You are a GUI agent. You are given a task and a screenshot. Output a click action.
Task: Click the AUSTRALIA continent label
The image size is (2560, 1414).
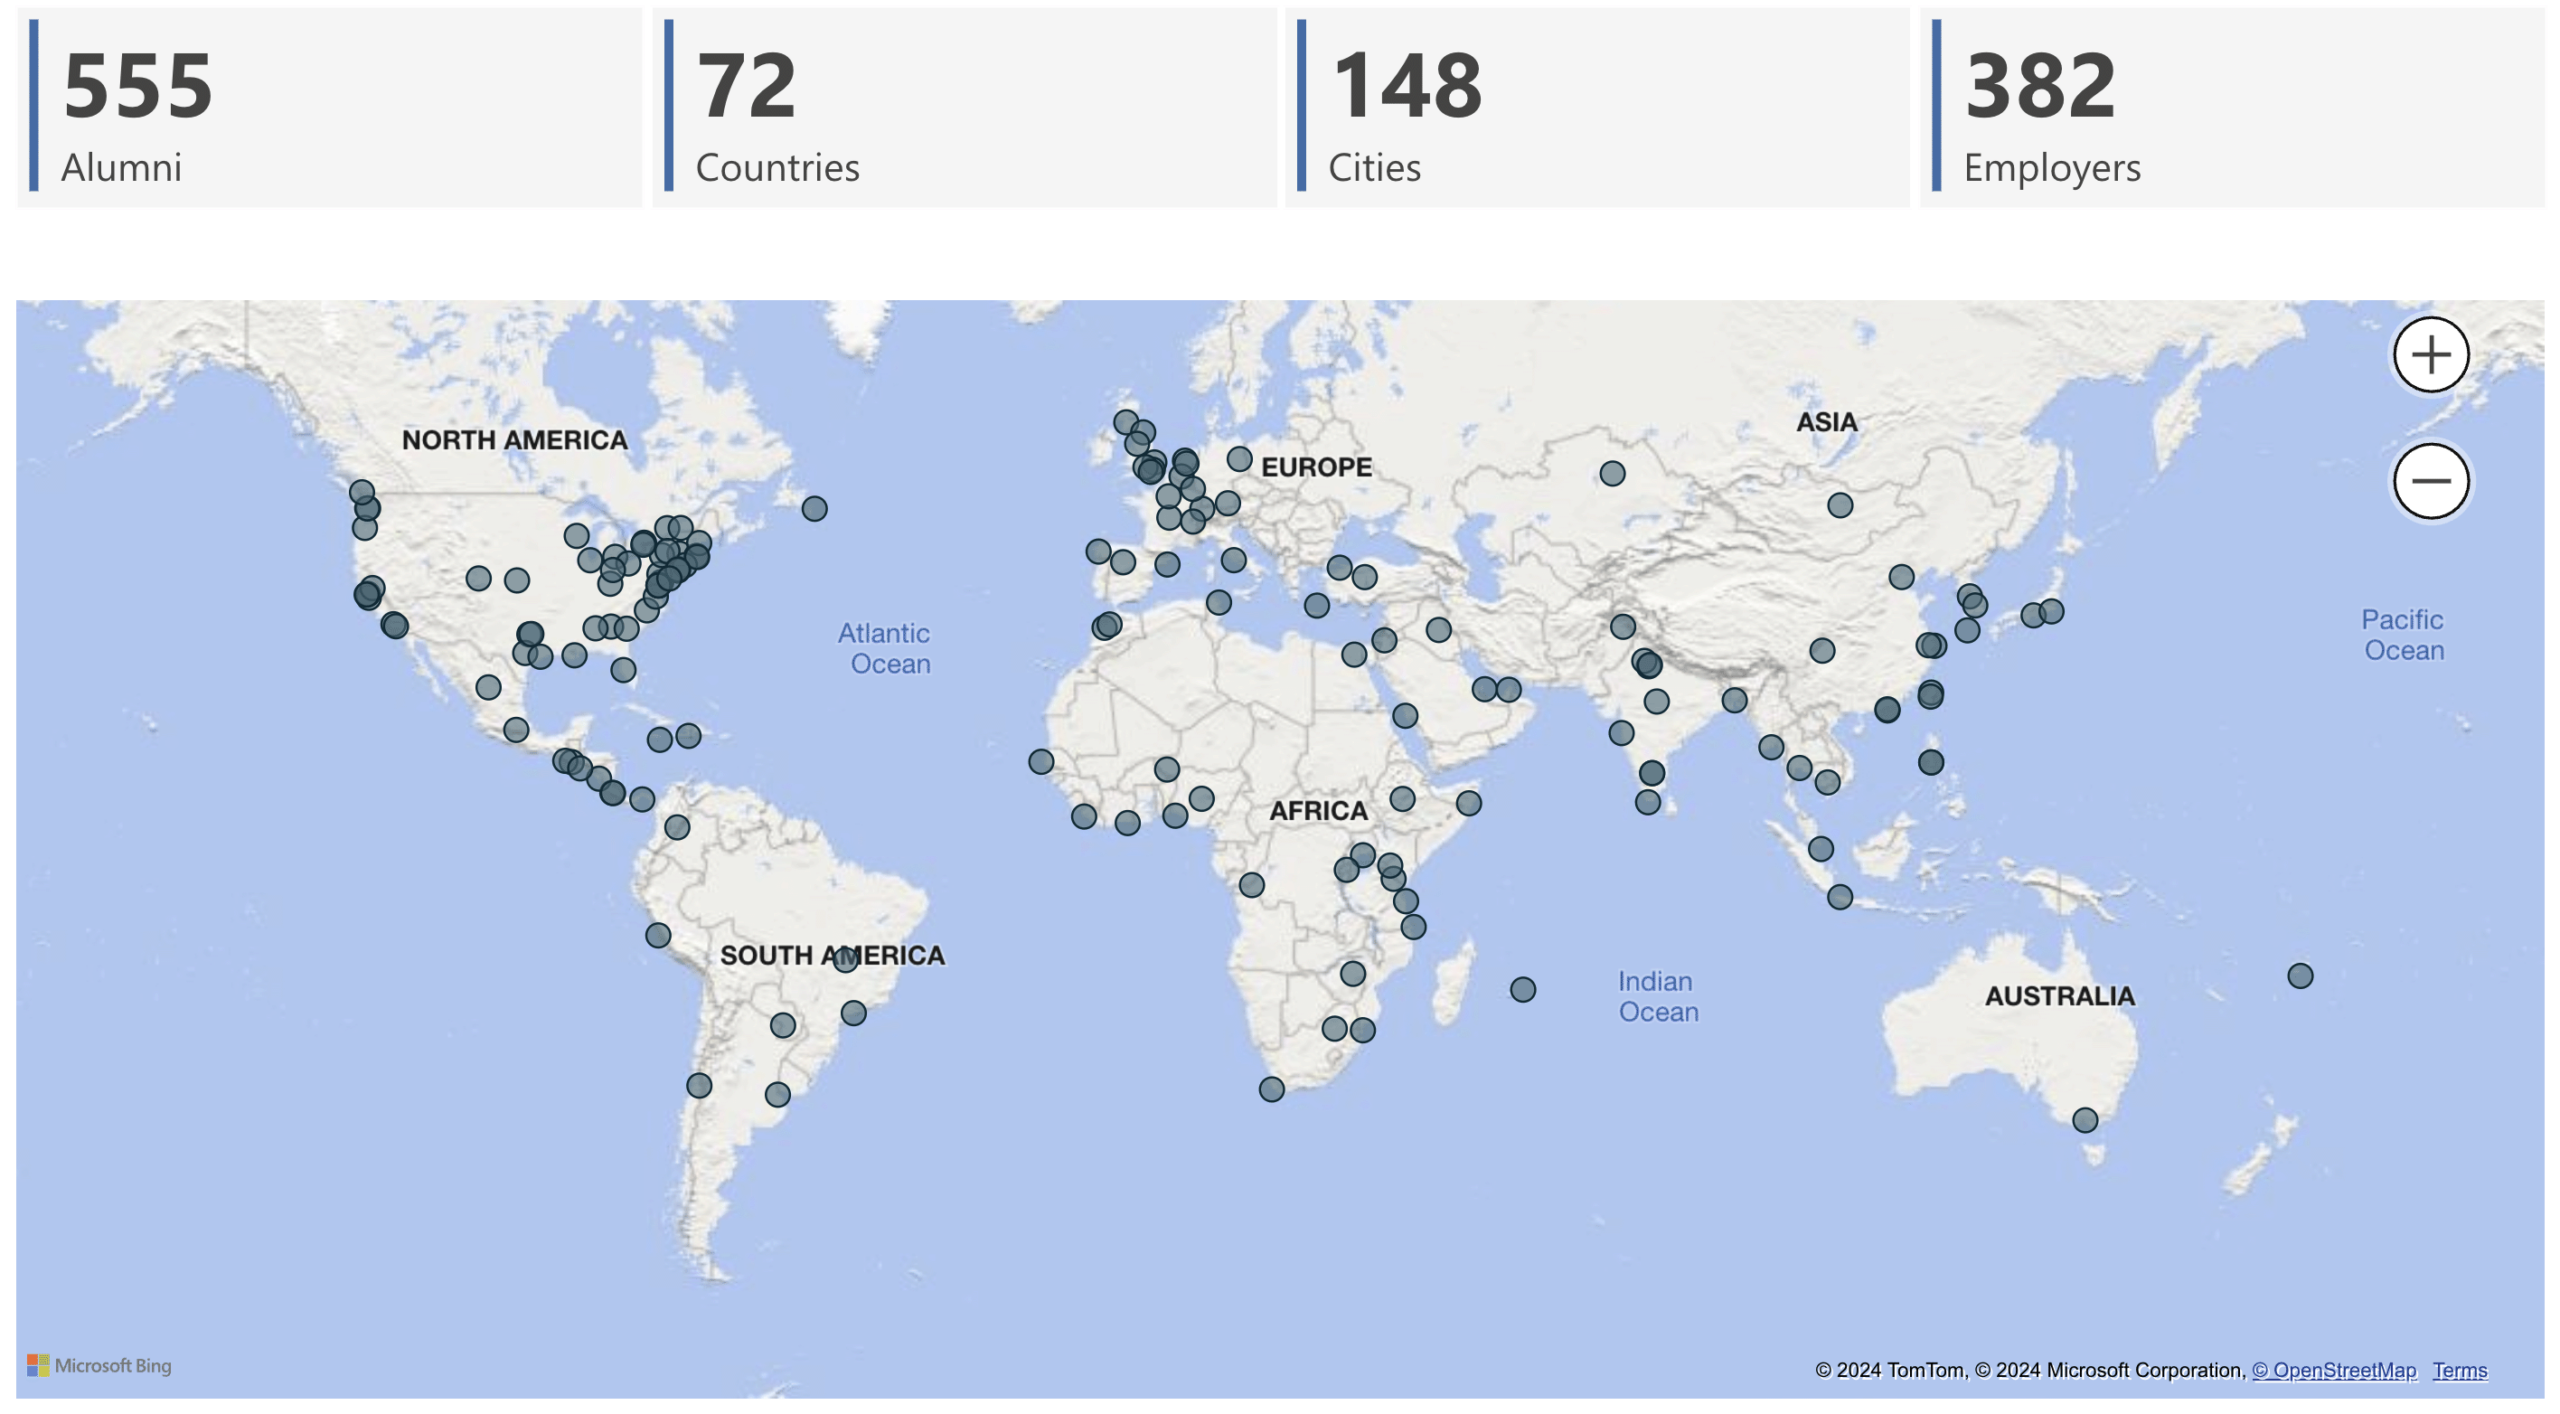2059,996
